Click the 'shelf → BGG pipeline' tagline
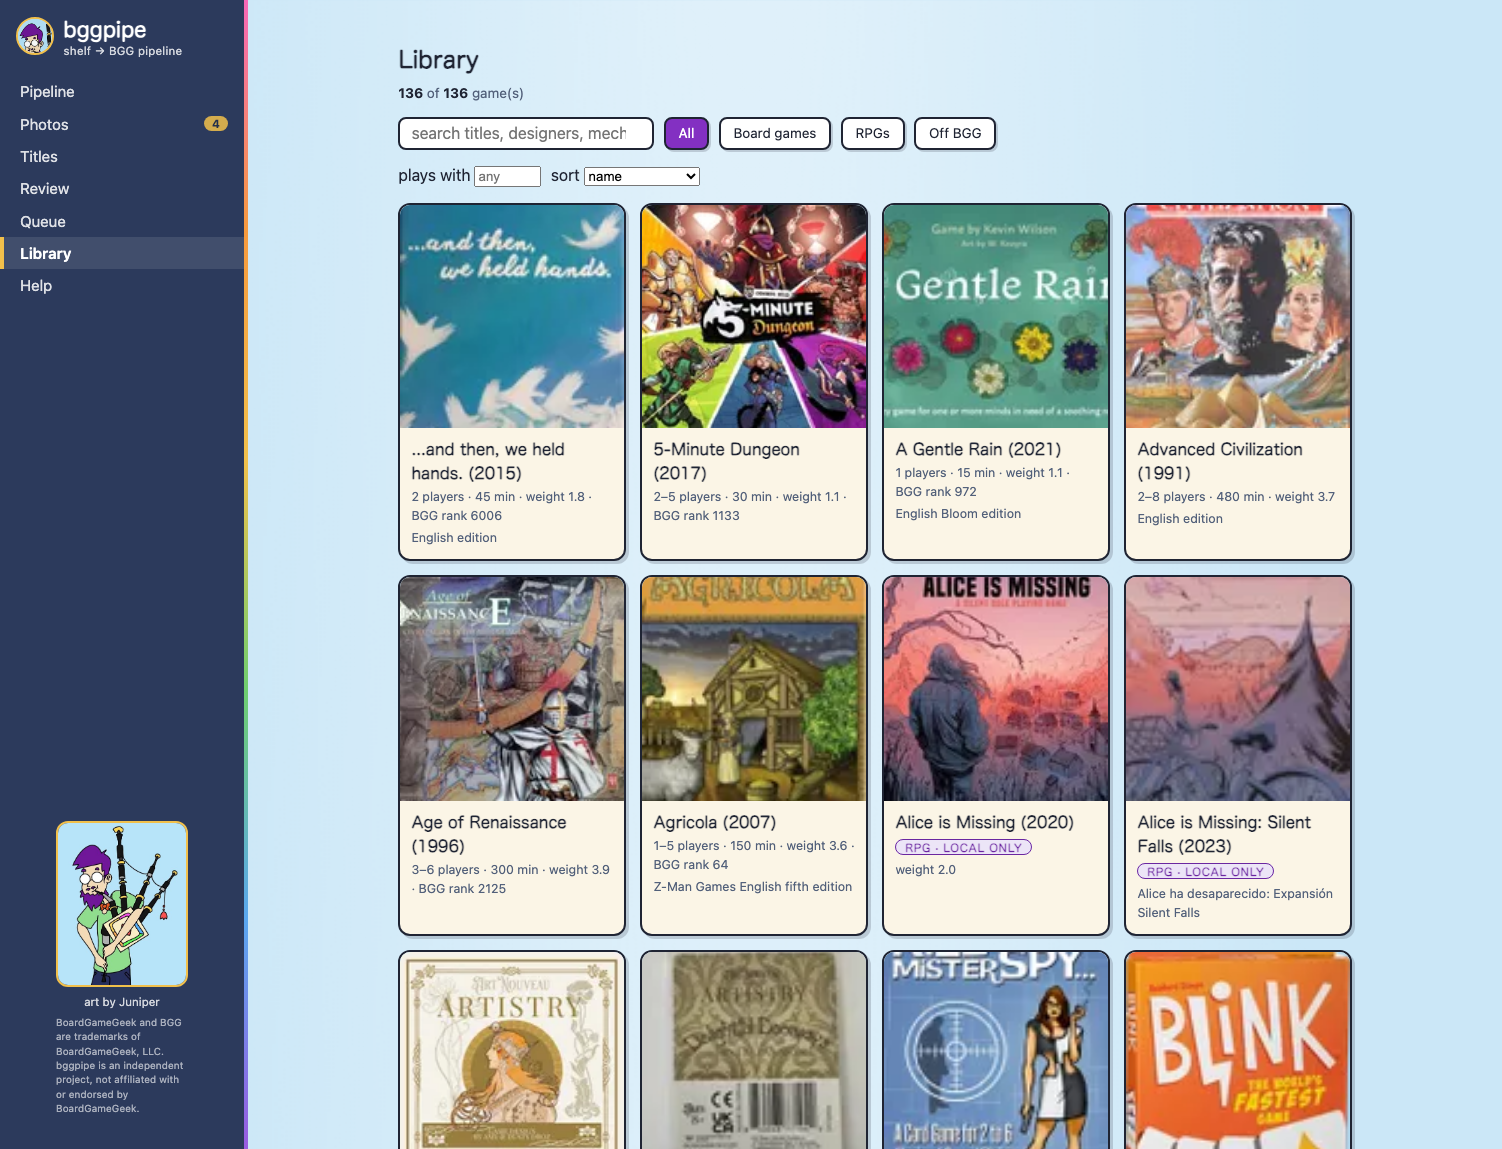 coord(123,51)
